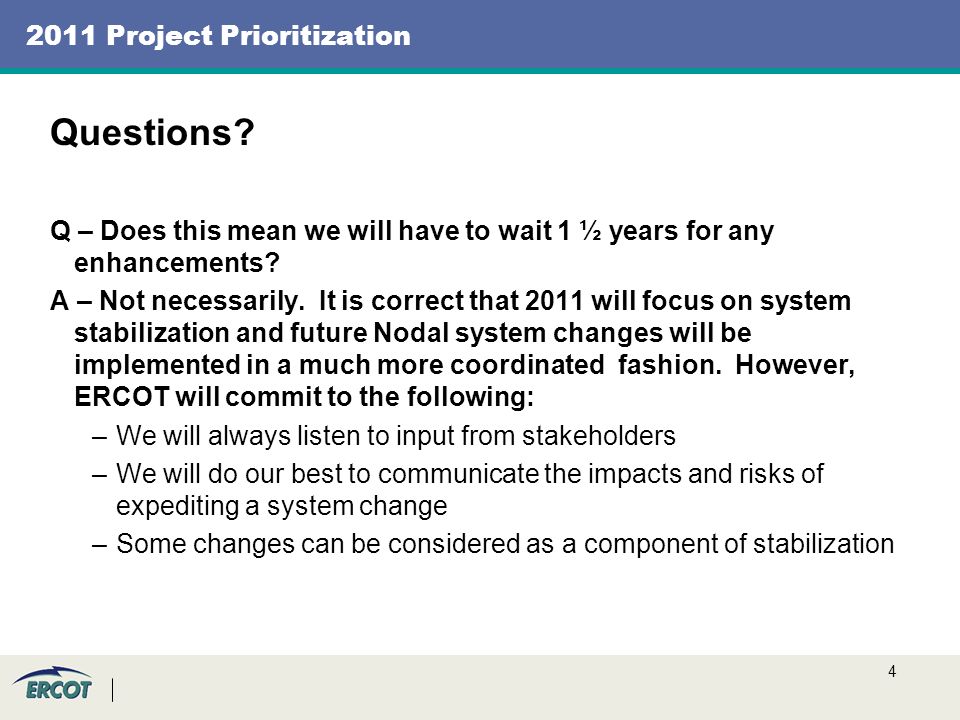
Task: Click the dash before Some changes bullet
Action: (x=99, y=545)
